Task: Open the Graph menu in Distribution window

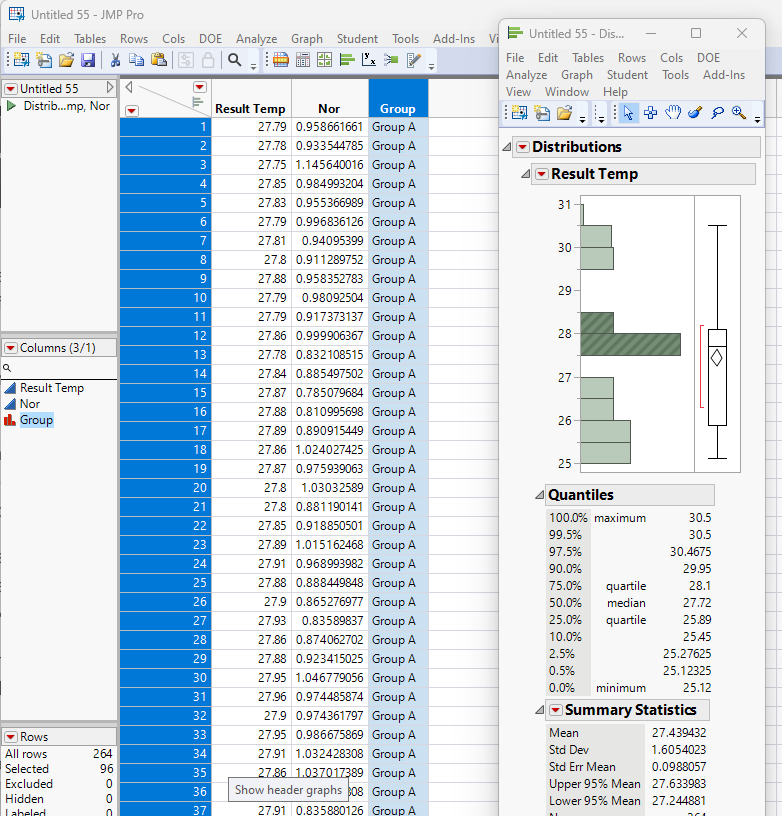Action: point(576,75)
